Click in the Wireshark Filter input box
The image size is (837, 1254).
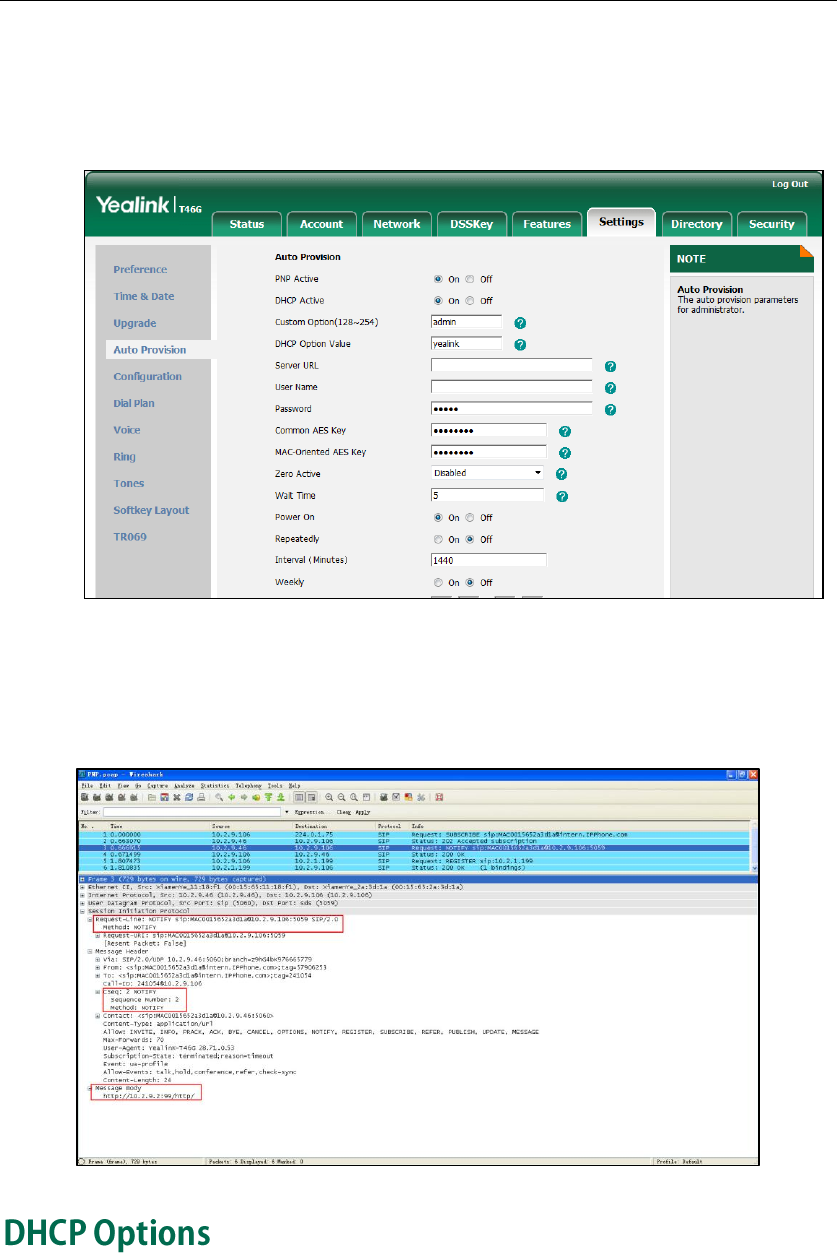(x=192, y=812)
